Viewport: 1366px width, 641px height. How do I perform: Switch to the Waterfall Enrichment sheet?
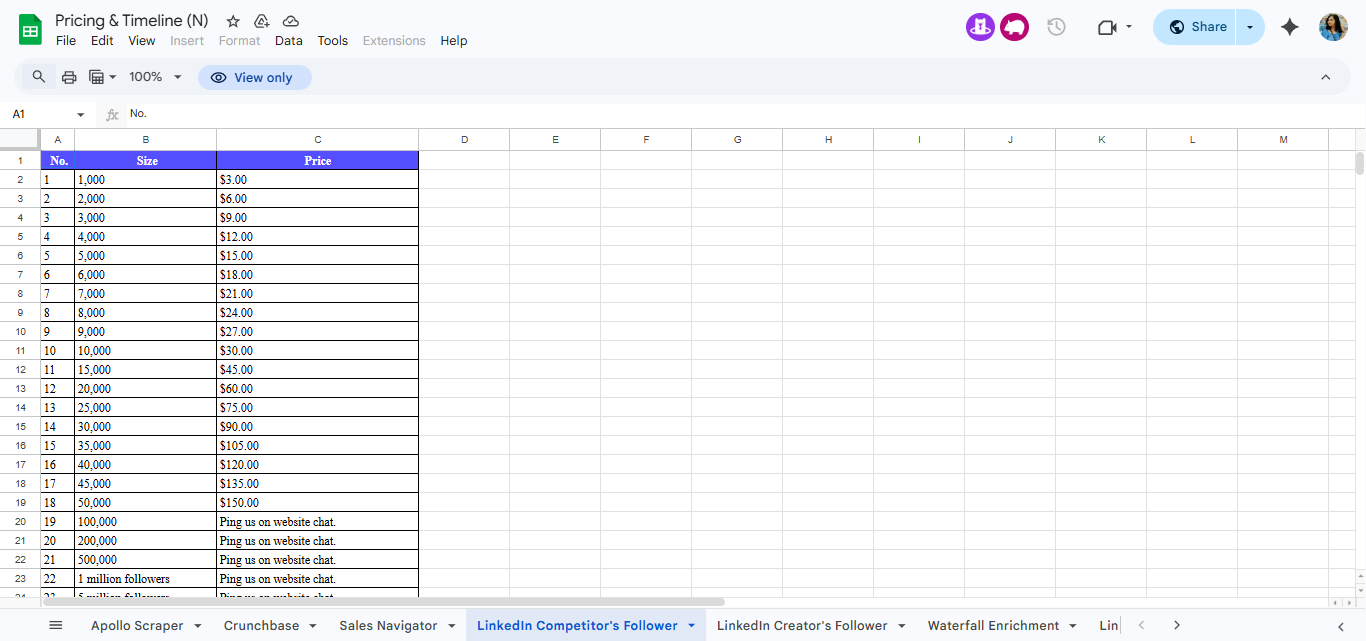(993, 626)
